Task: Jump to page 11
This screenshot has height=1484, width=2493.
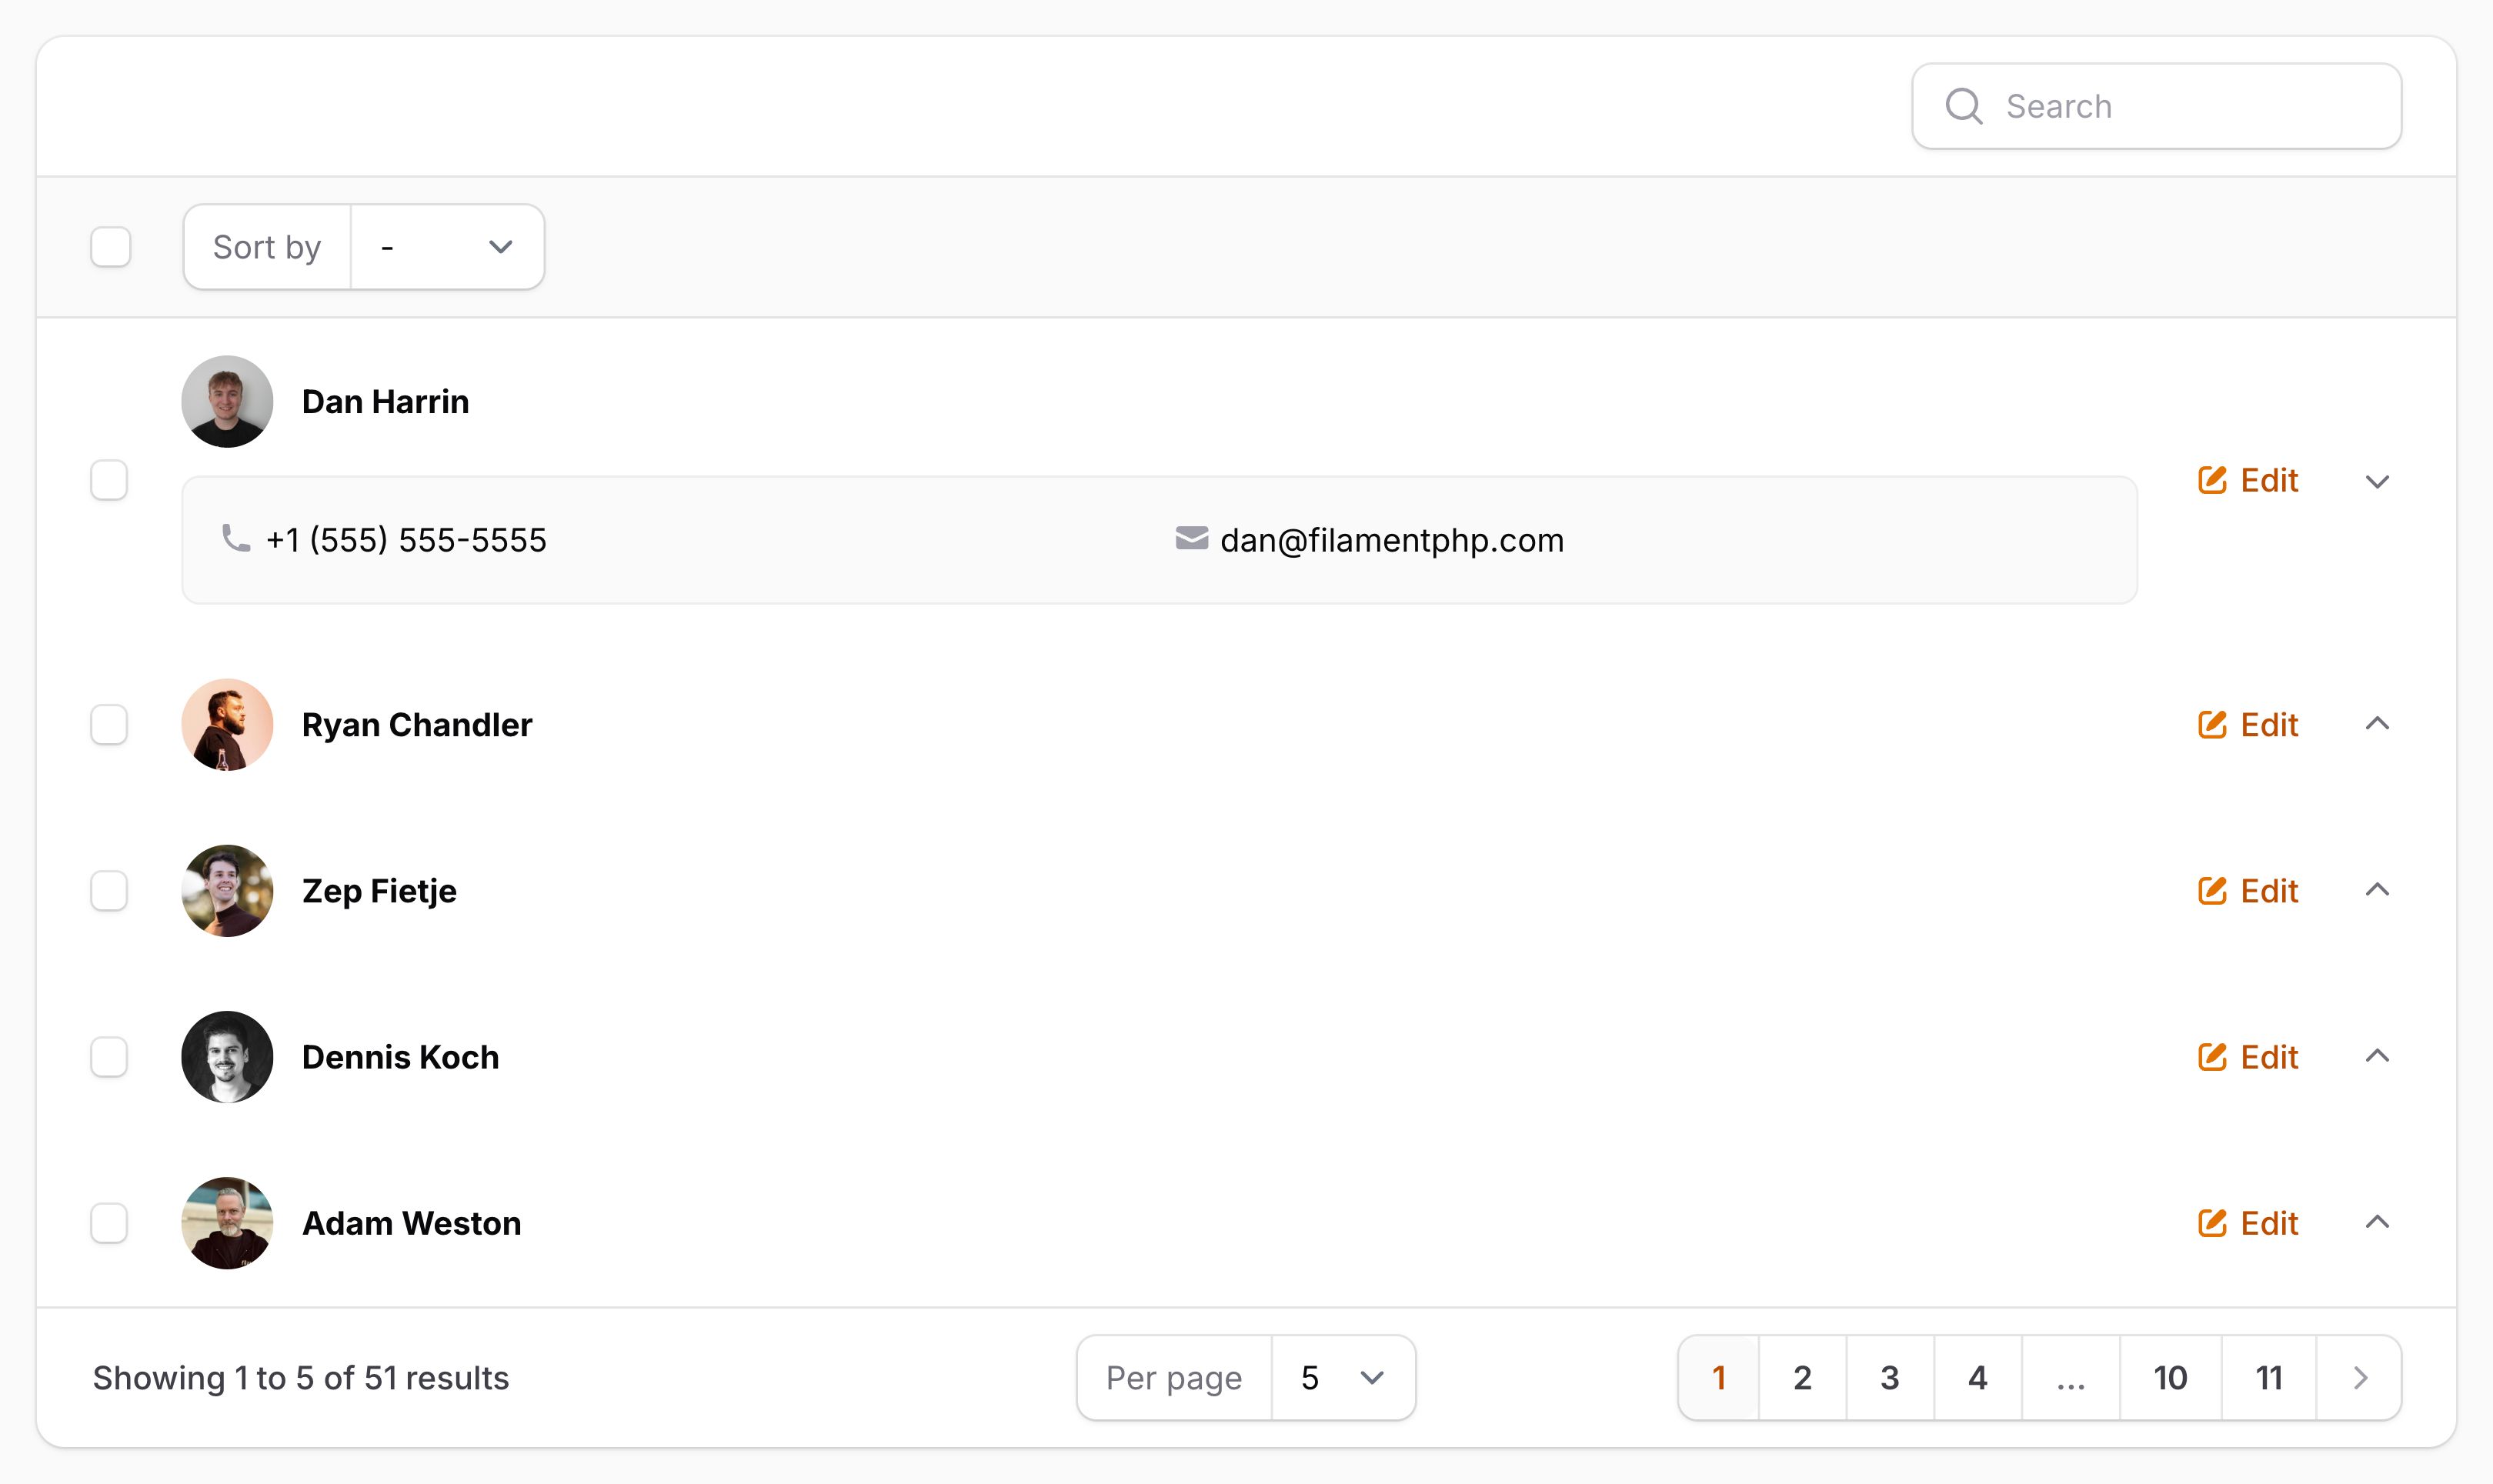Action: pos(2268,1378)
